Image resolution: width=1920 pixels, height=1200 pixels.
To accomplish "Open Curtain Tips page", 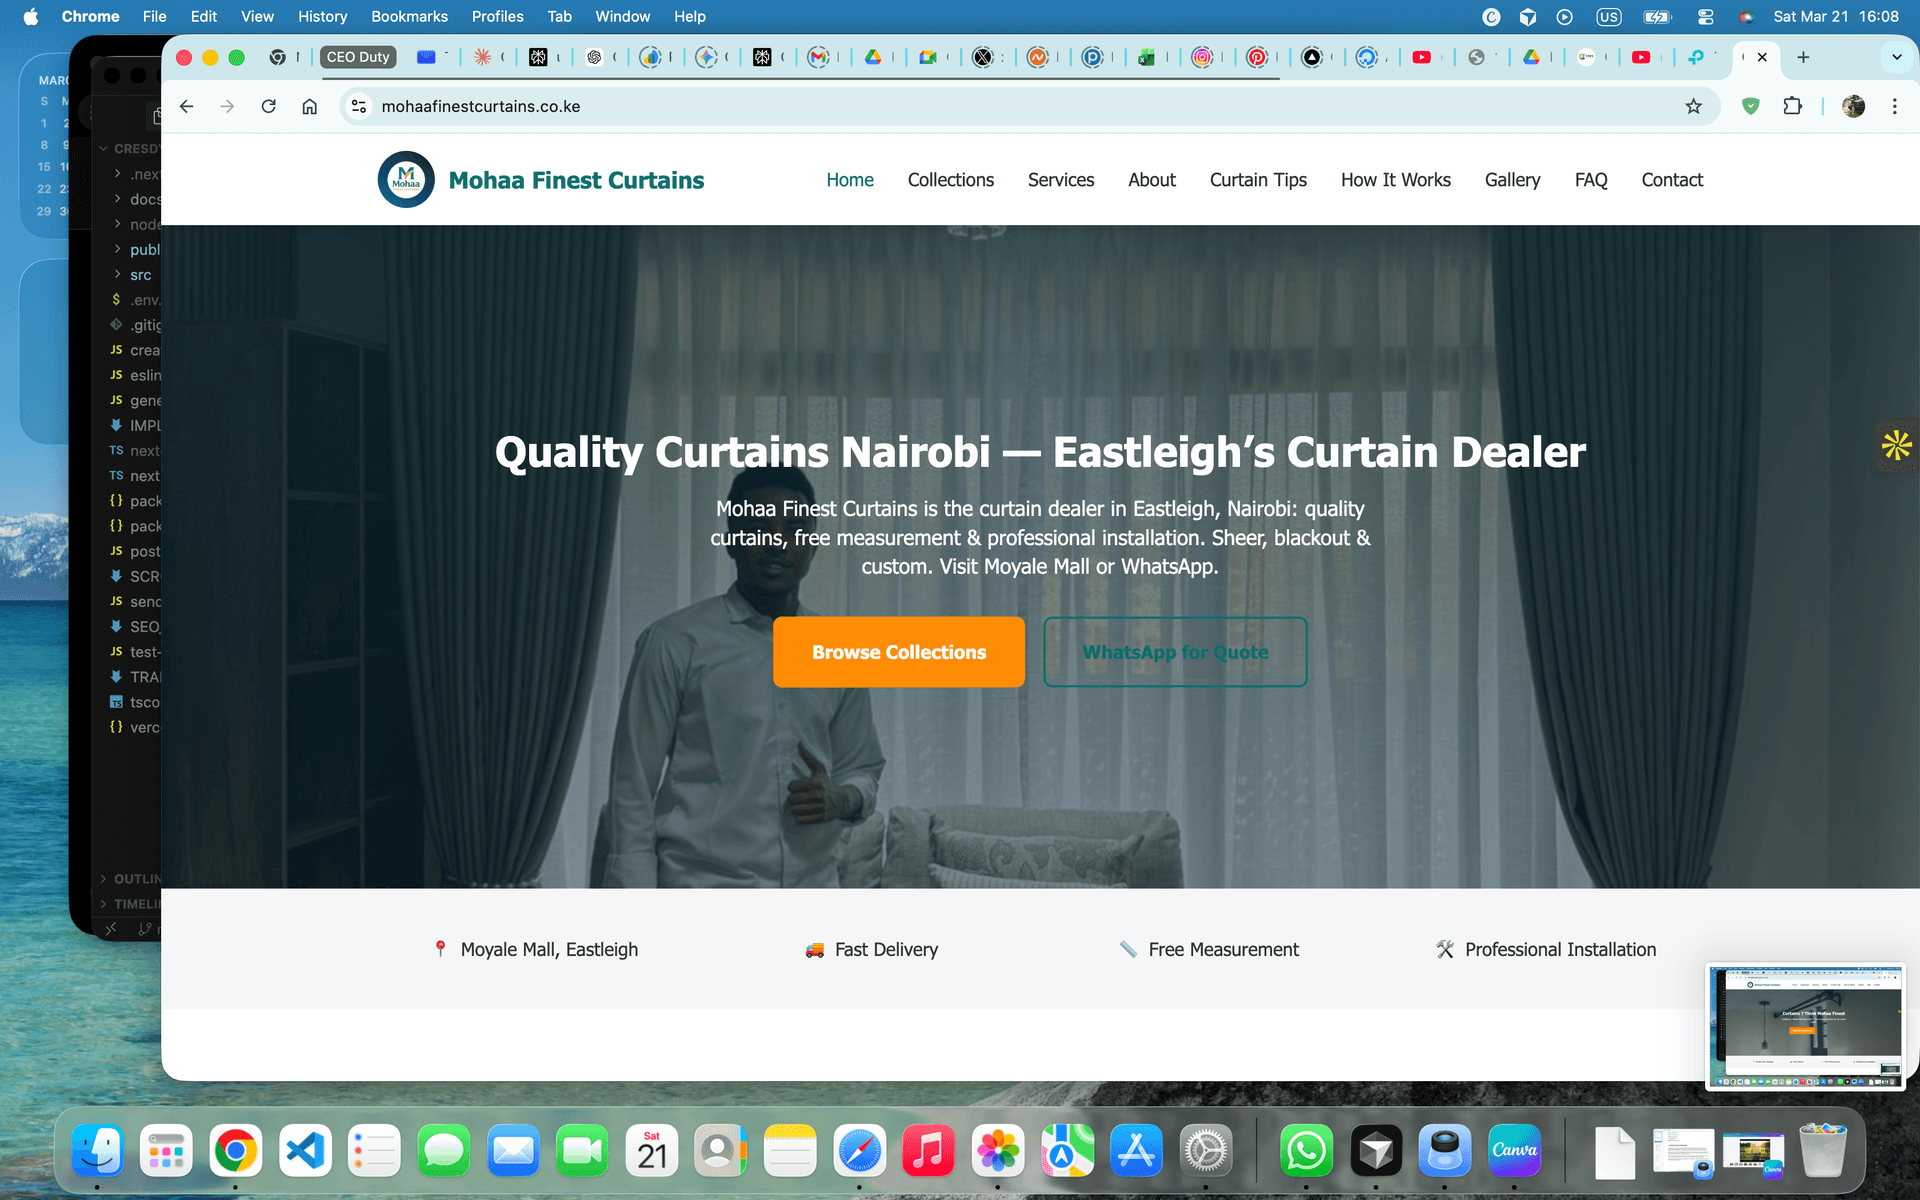I will (1258, 180).
